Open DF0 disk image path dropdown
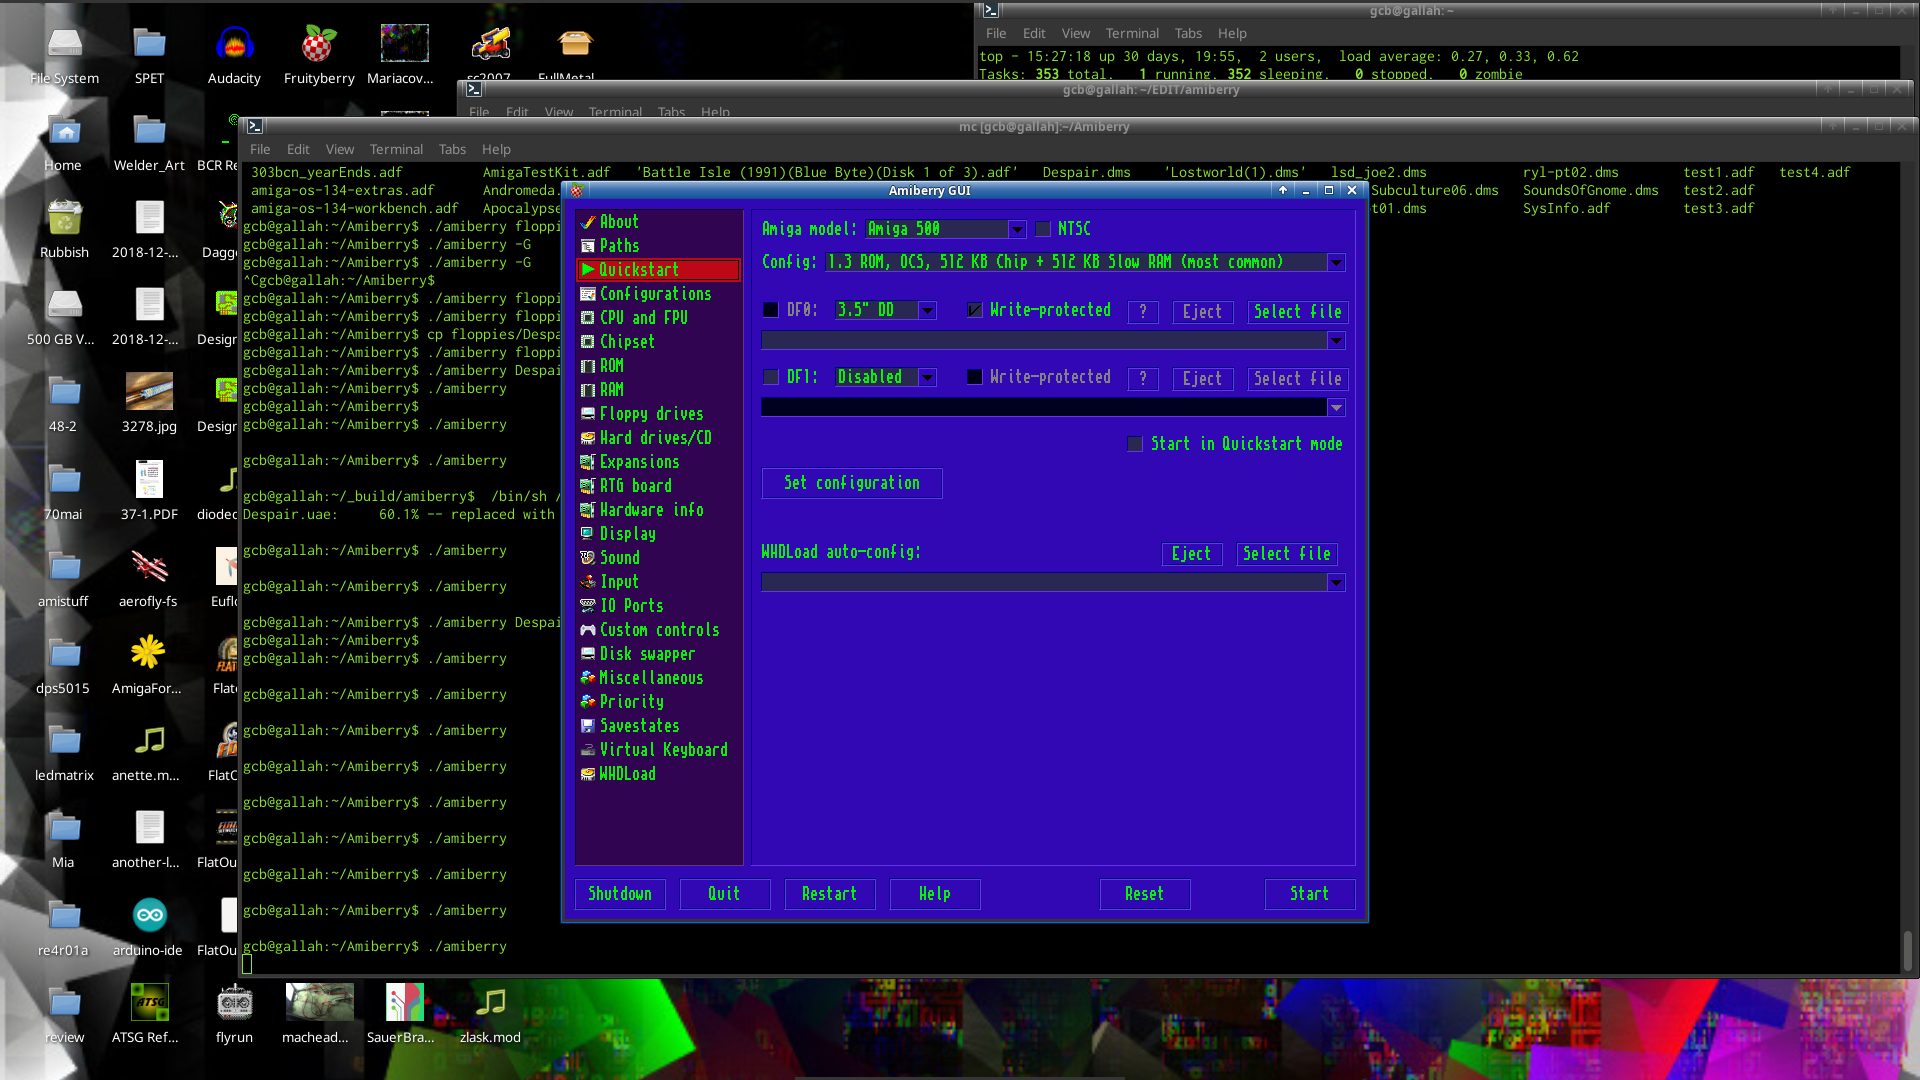 point(1336,341)
